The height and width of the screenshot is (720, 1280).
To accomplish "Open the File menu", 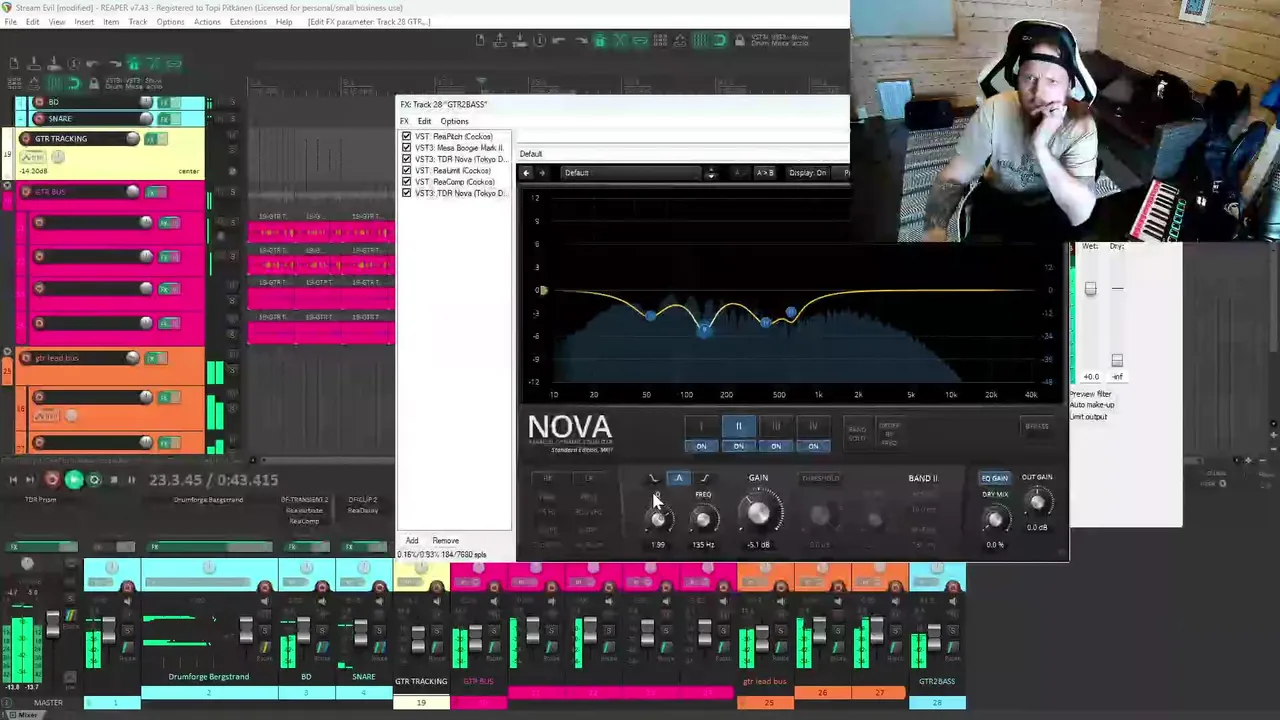I will [11, 22].
